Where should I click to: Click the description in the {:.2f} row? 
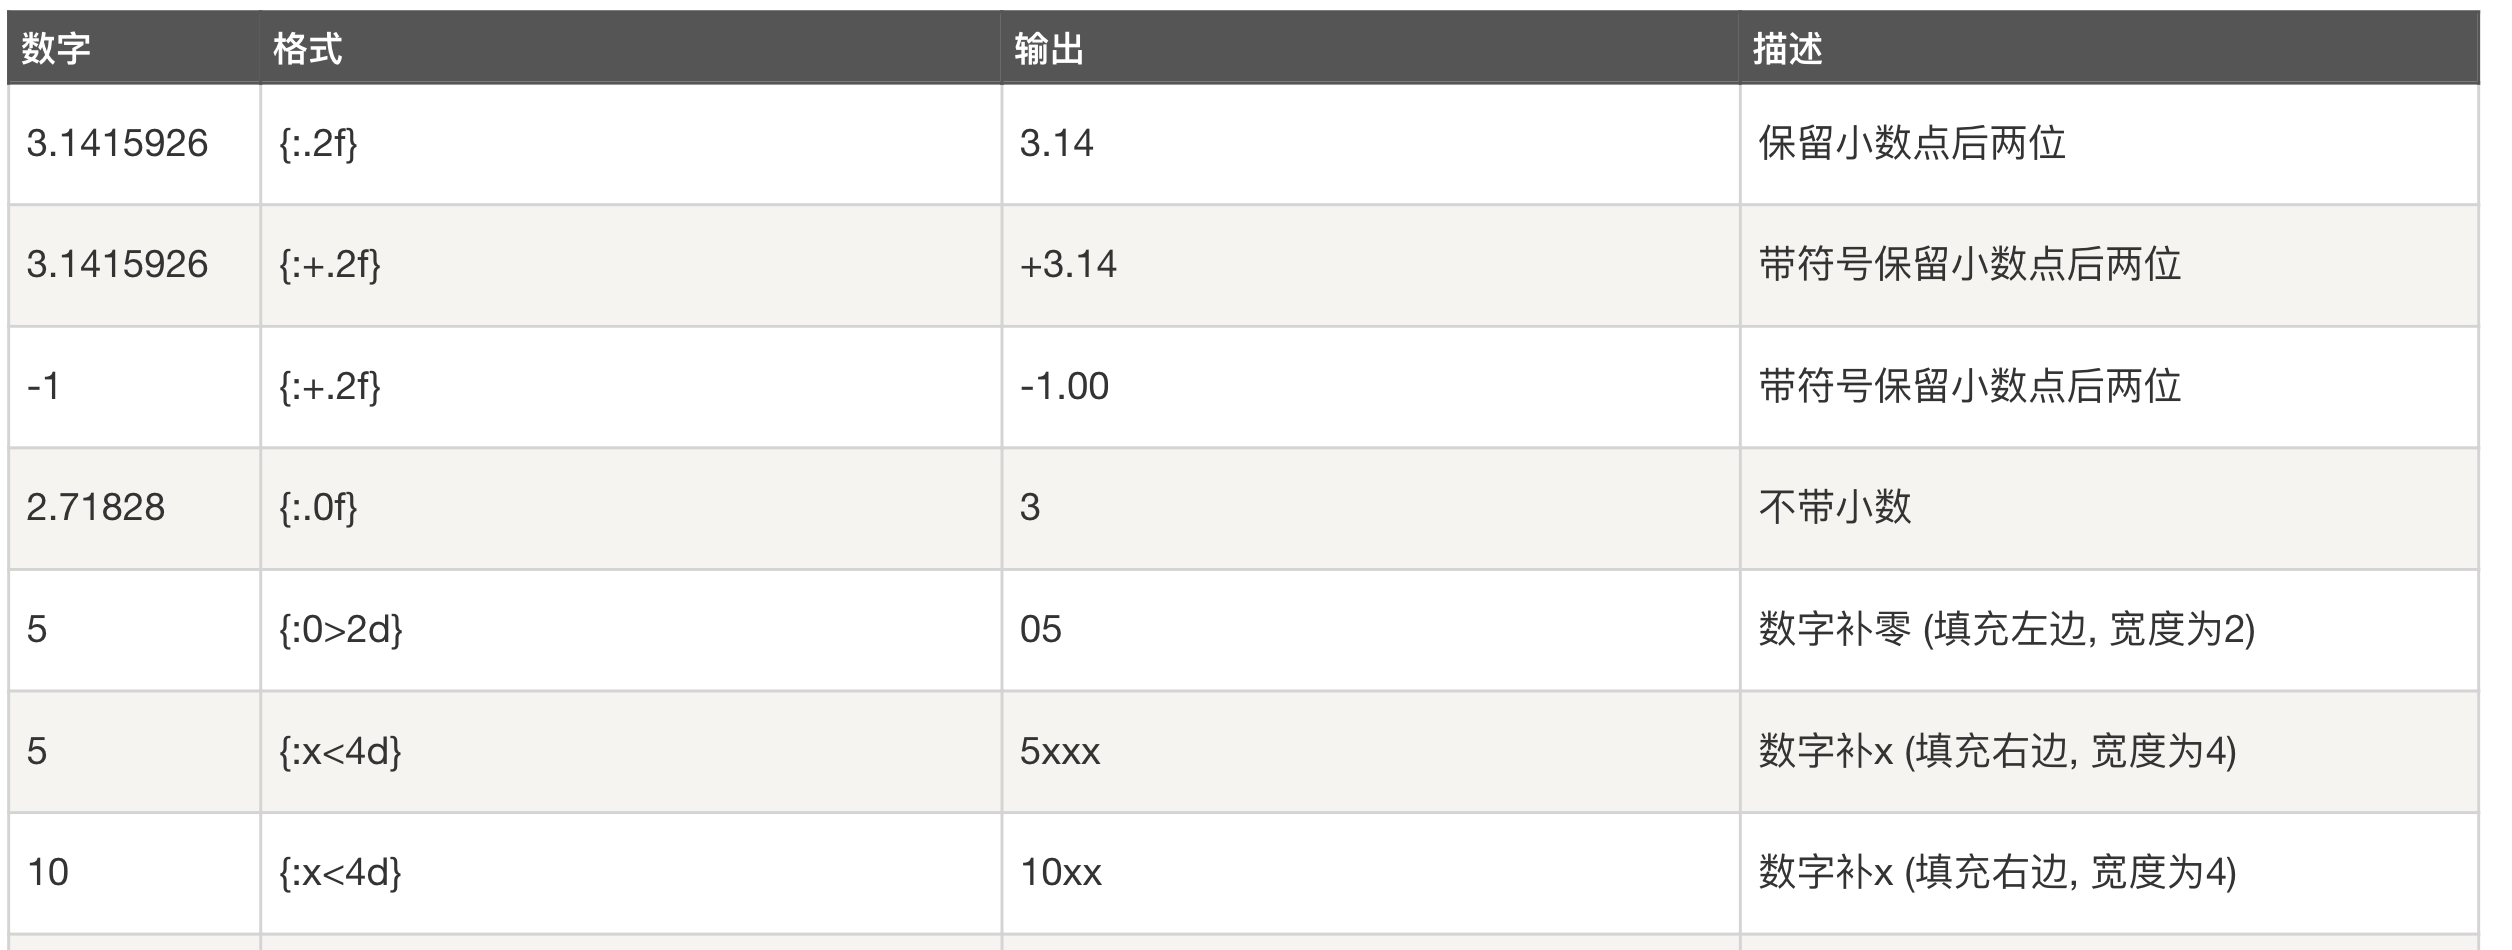click(x=1911, y=144)
